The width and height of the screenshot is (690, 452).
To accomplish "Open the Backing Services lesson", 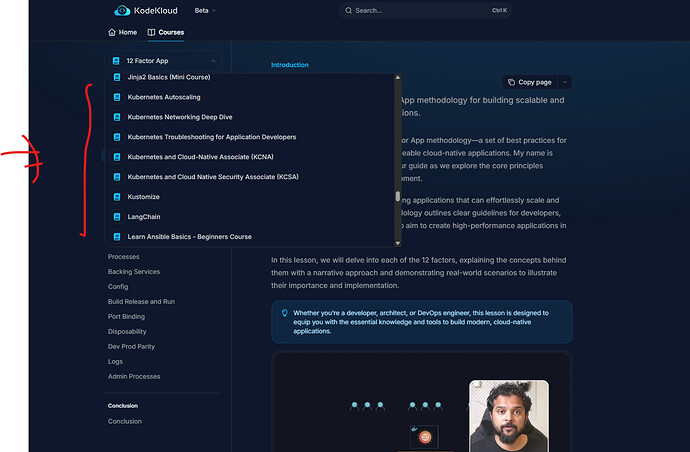I will [134, 272].
